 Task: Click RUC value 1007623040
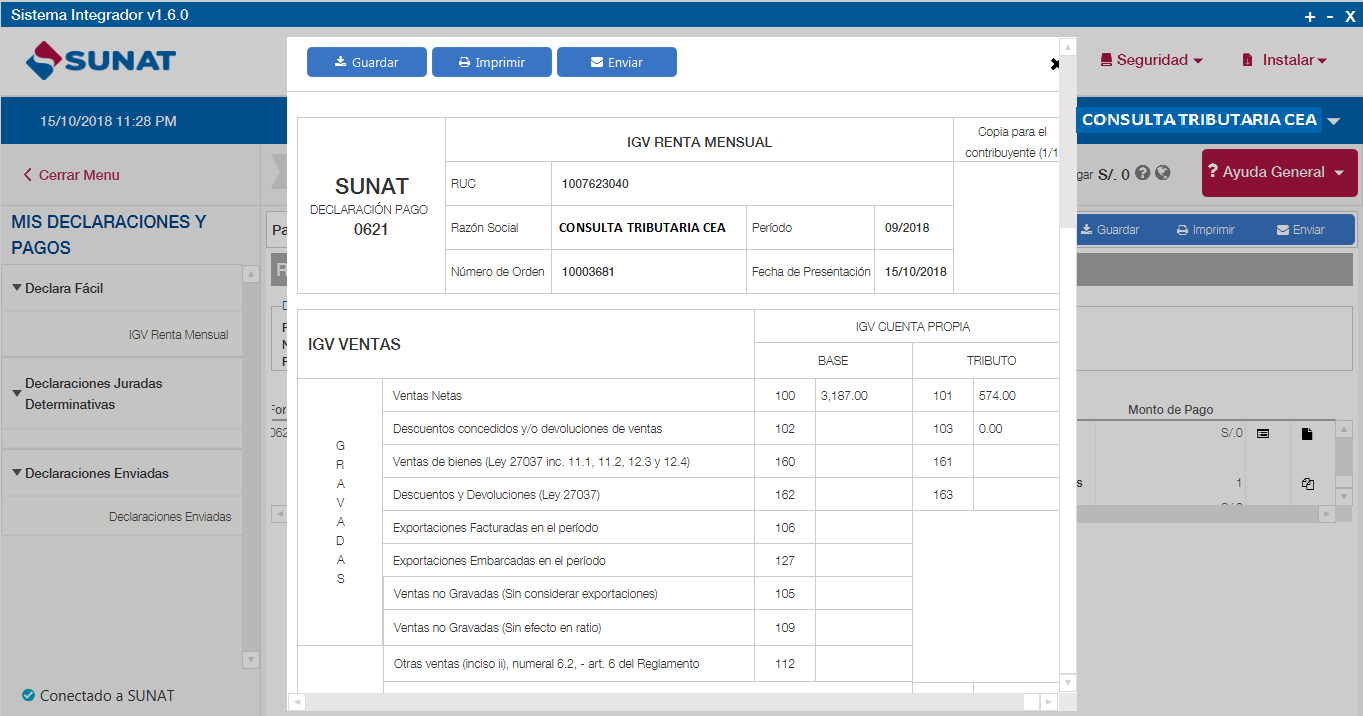pyautogui.click(x=595, y=184)
